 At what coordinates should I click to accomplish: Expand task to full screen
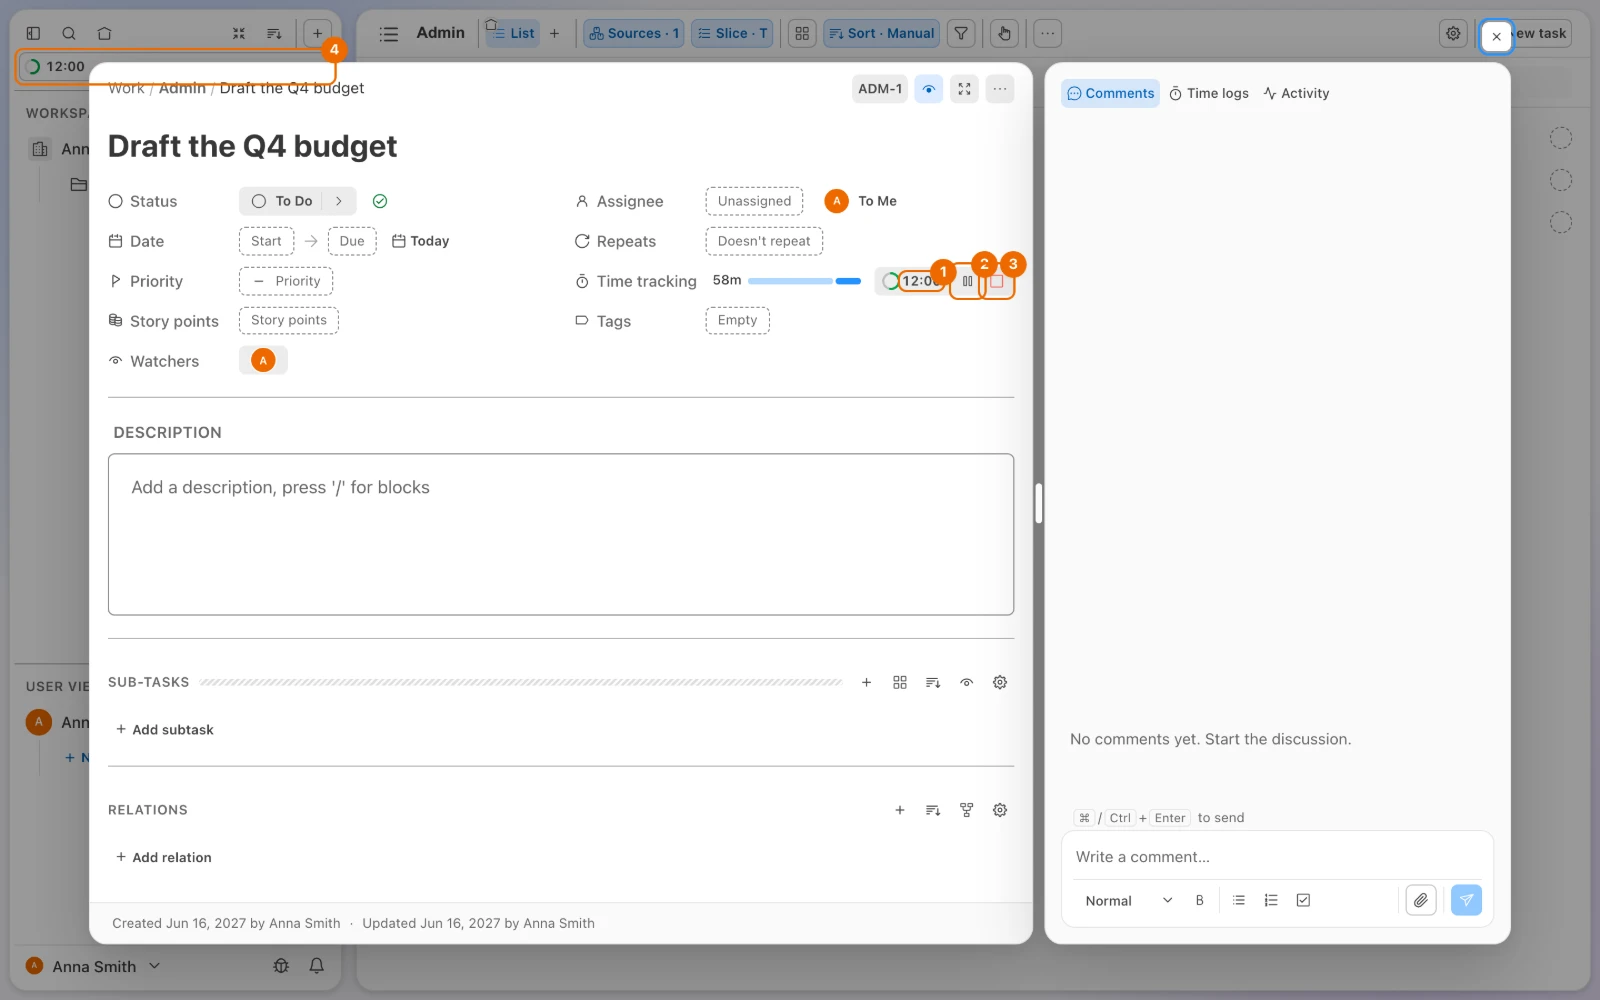click(964, 89)
